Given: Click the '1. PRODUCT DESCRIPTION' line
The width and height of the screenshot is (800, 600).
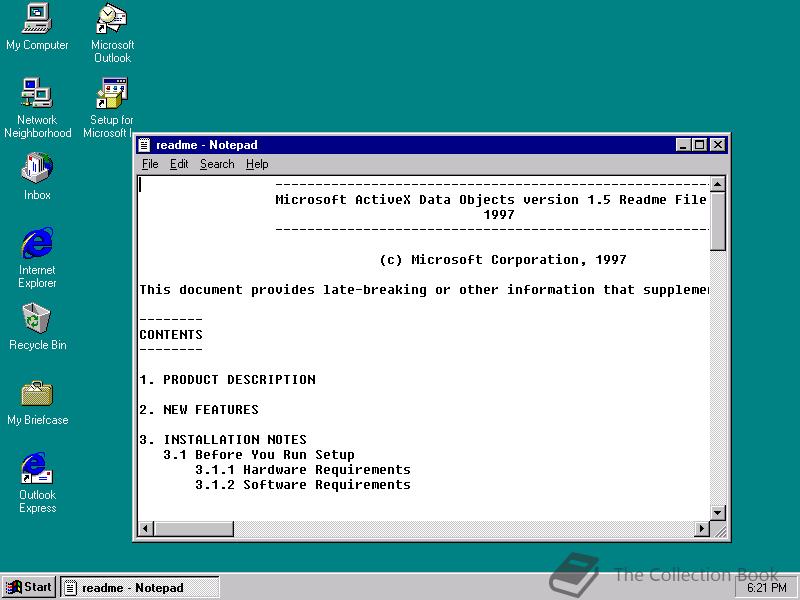Looking at the screenshot, I should click(x=228, y=380).
